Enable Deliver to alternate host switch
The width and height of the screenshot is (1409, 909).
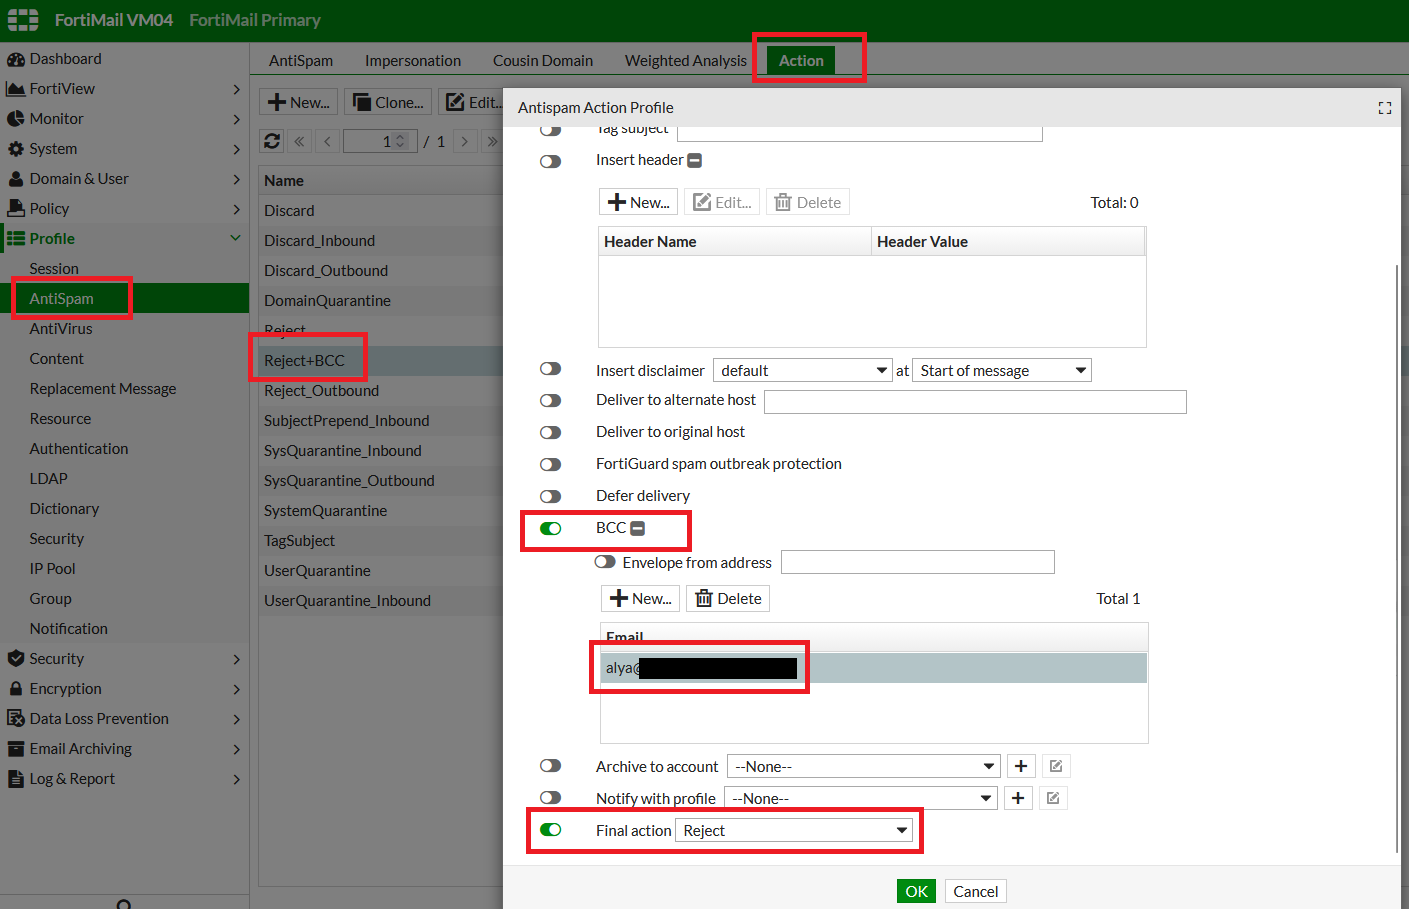coord(551,401)
